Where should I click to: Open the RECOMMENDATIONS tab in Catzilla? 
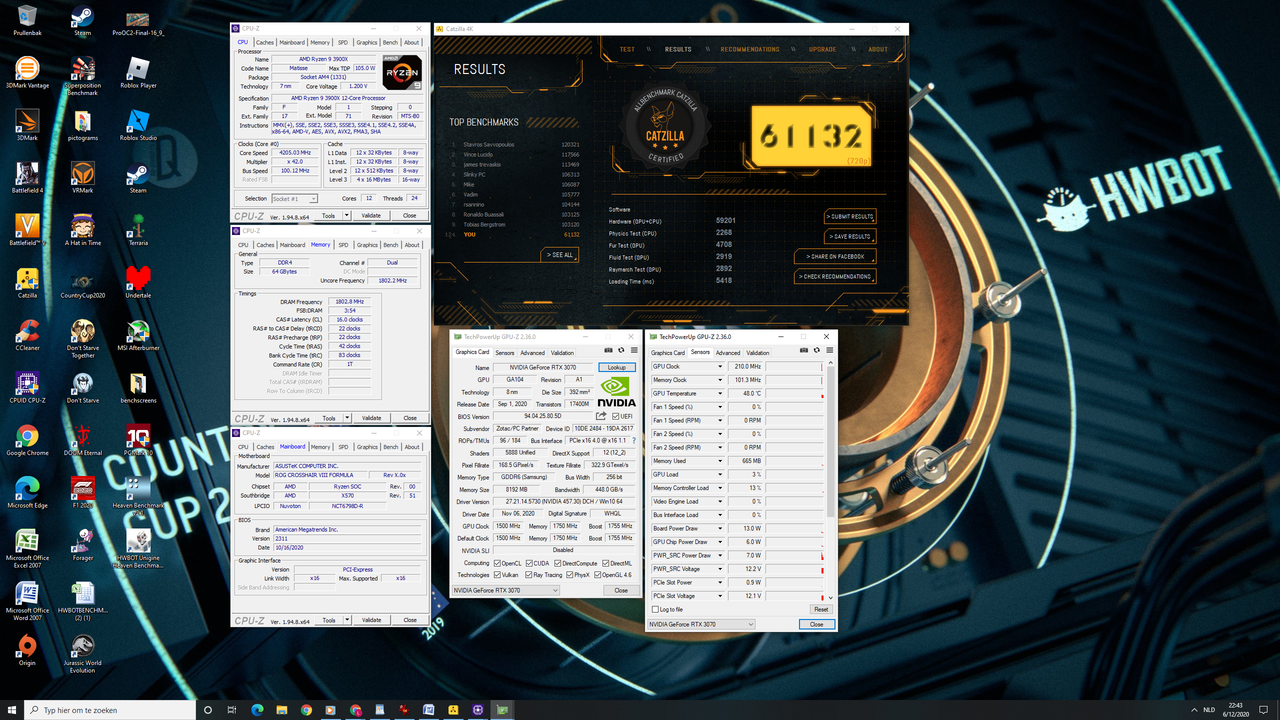coord(750,49)
